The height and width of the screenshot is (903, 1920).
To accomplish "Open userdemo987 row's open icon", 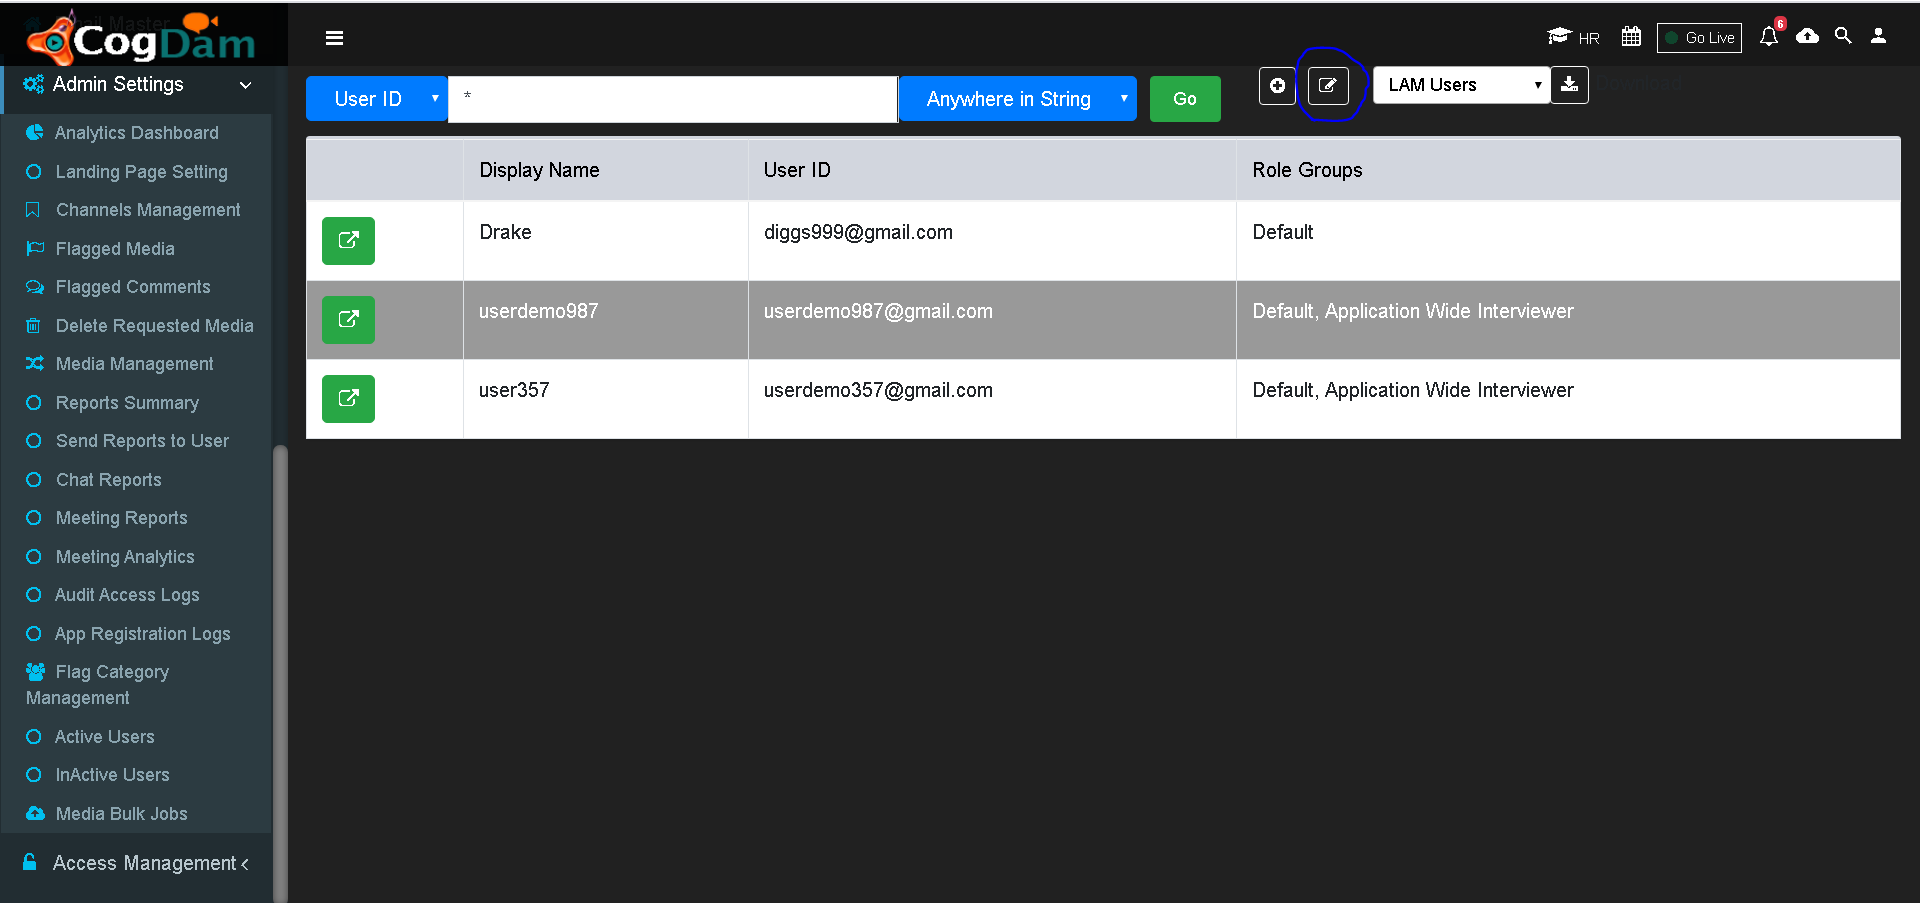I will (348, 320).
